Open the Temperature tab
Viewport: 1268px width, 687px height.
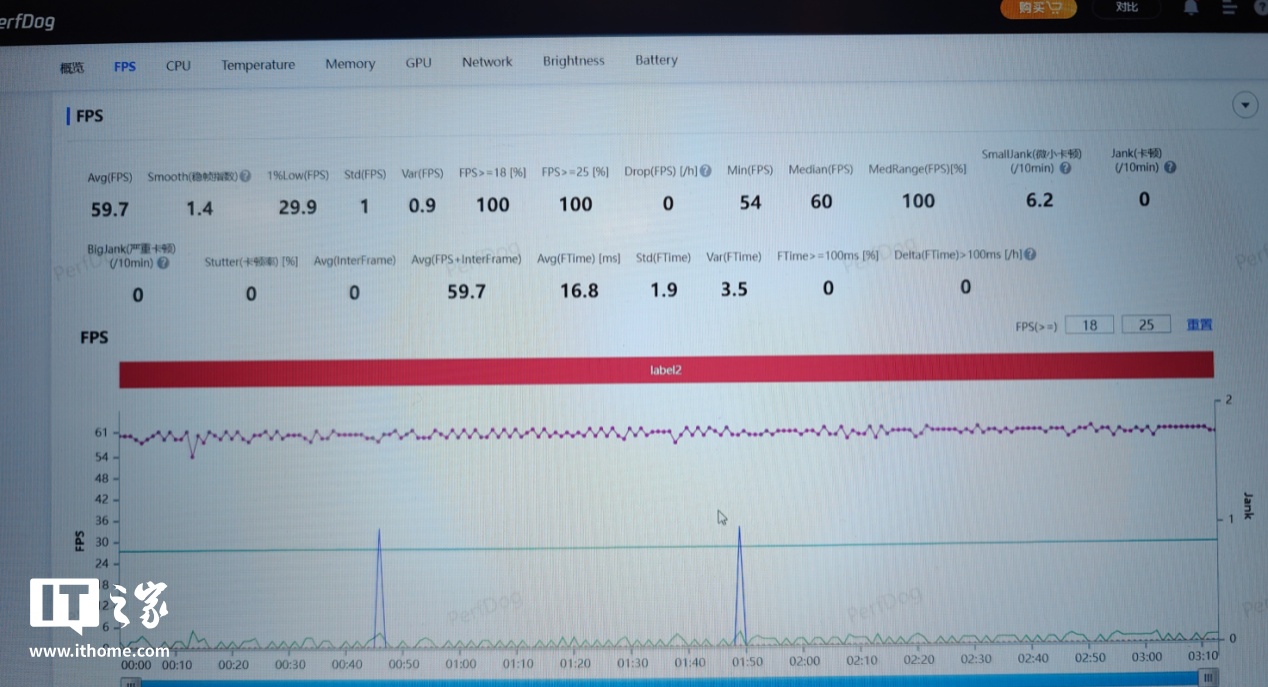point(258,65)
